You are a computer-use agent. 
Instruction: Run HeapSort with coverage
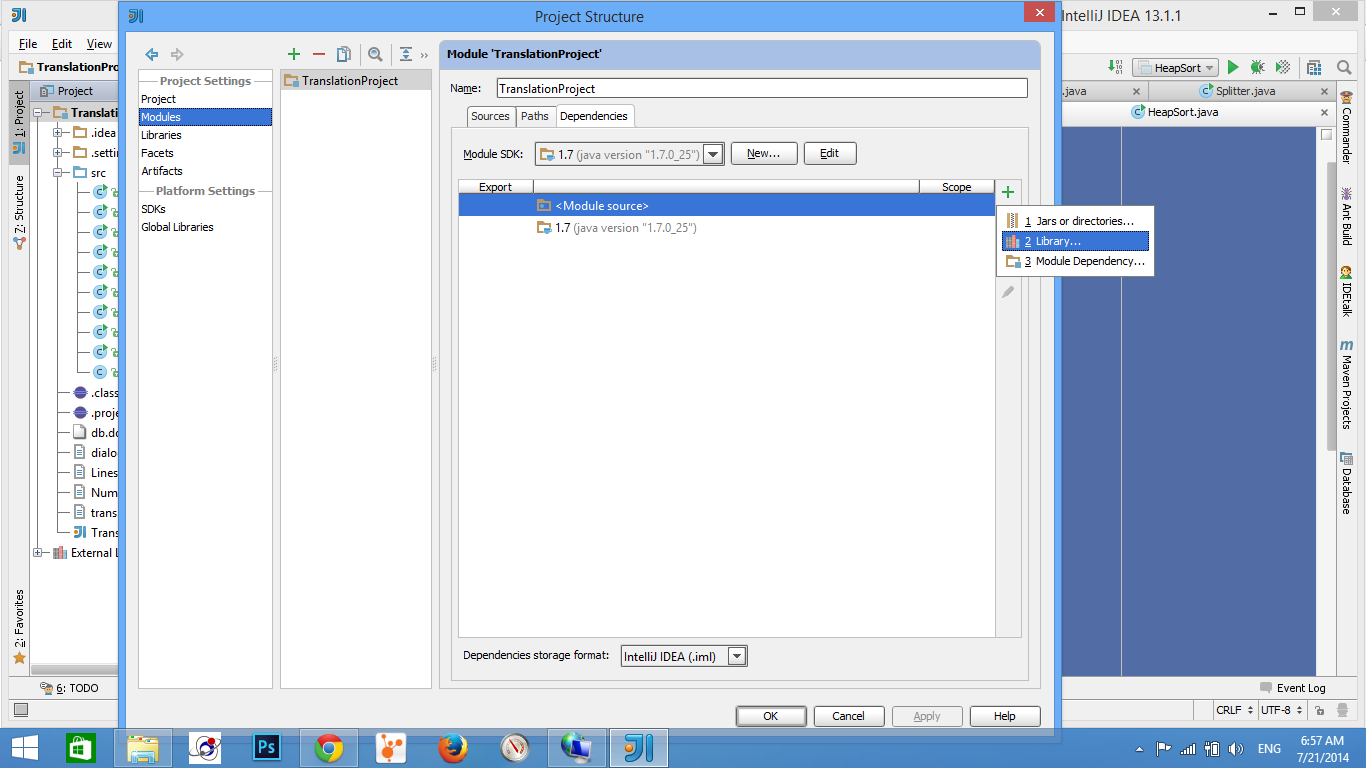pos(1282,67)
